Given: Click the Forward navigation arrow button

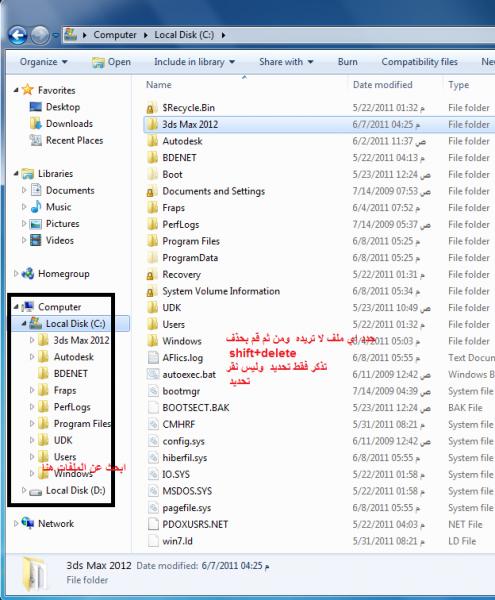Looking at the screenshot, I should click(x=40, y=35).
